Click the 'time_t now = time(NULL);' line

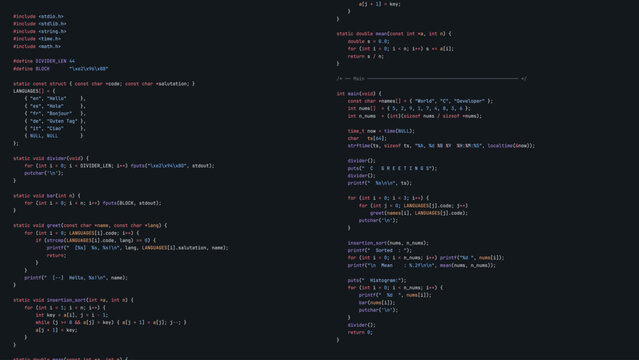pos(381,131)
